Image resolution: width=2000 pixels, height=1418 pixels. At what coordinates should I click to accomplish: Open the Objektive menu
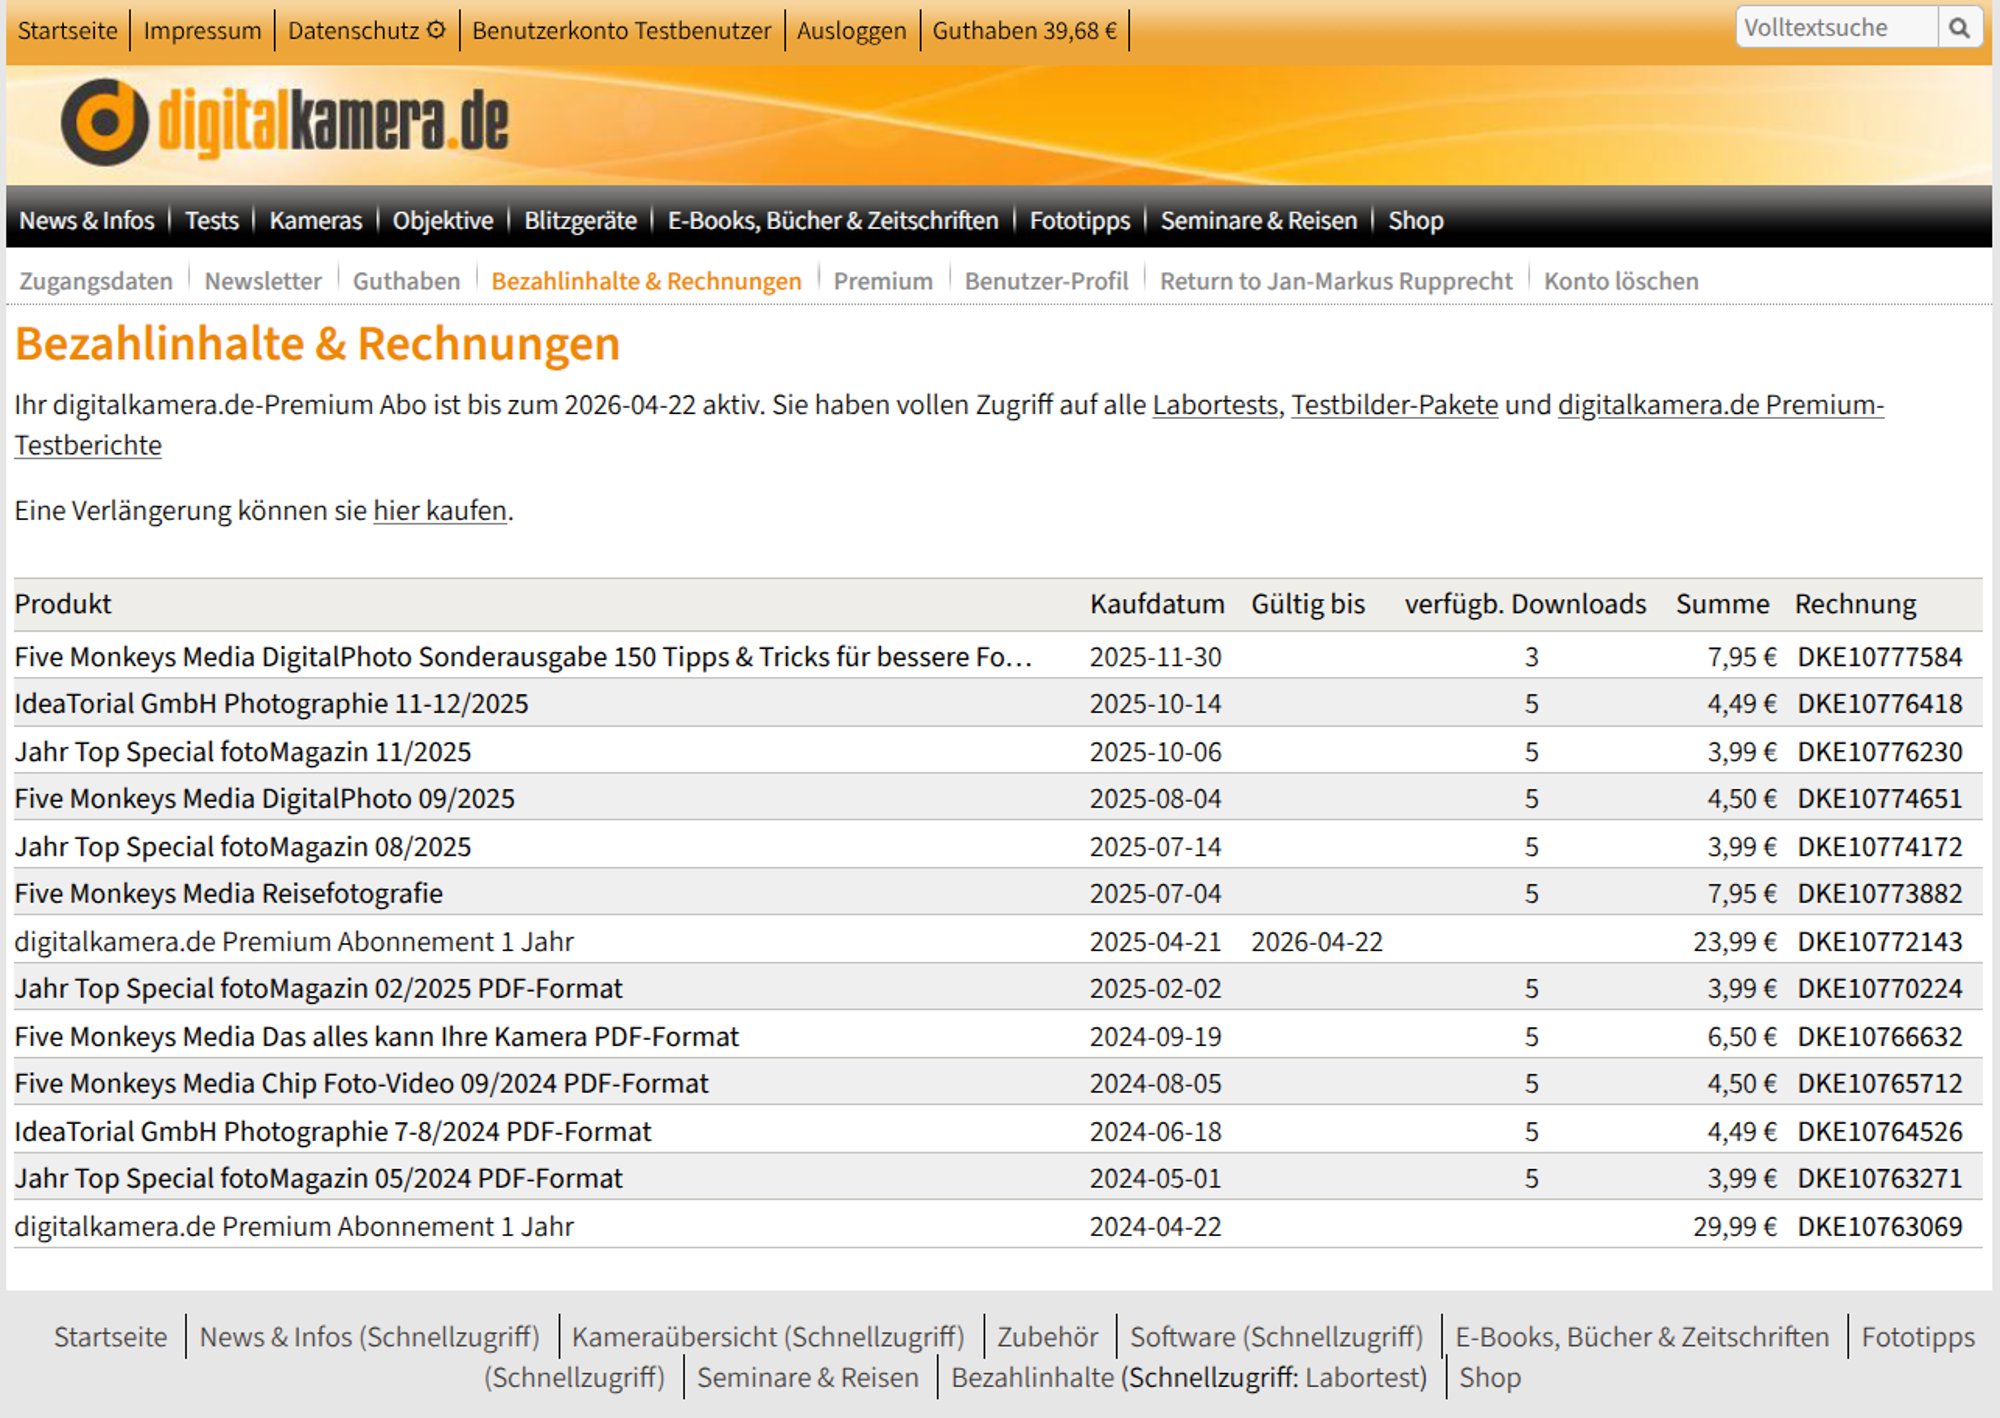(443, 220)
